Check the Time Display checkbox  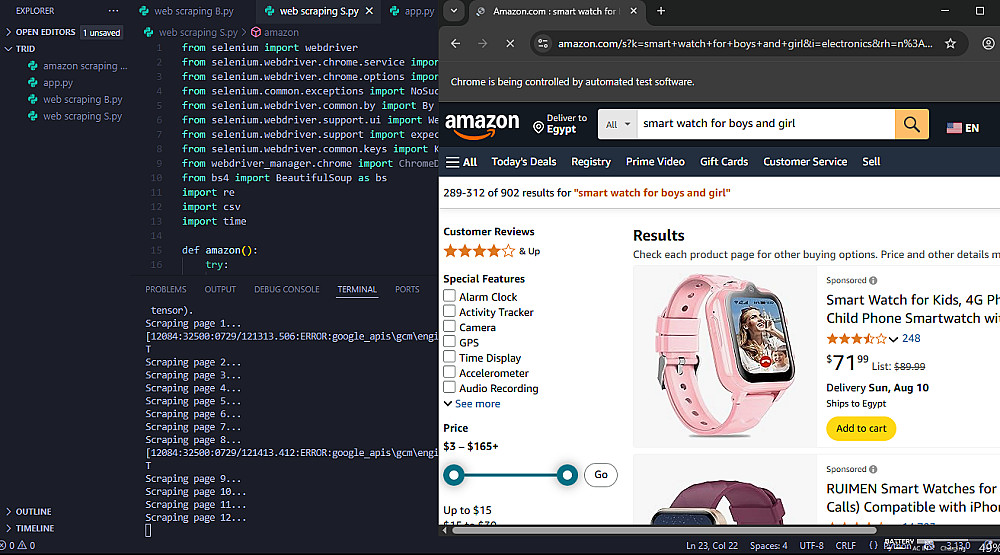pos(450,357)
